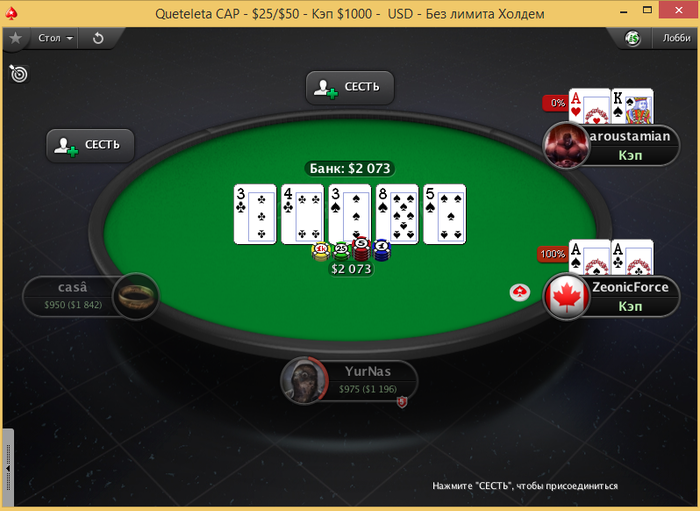Take the left empty seat СЕСТЬ
Screen dimensions: 700x511
click(x=90, y=145)
